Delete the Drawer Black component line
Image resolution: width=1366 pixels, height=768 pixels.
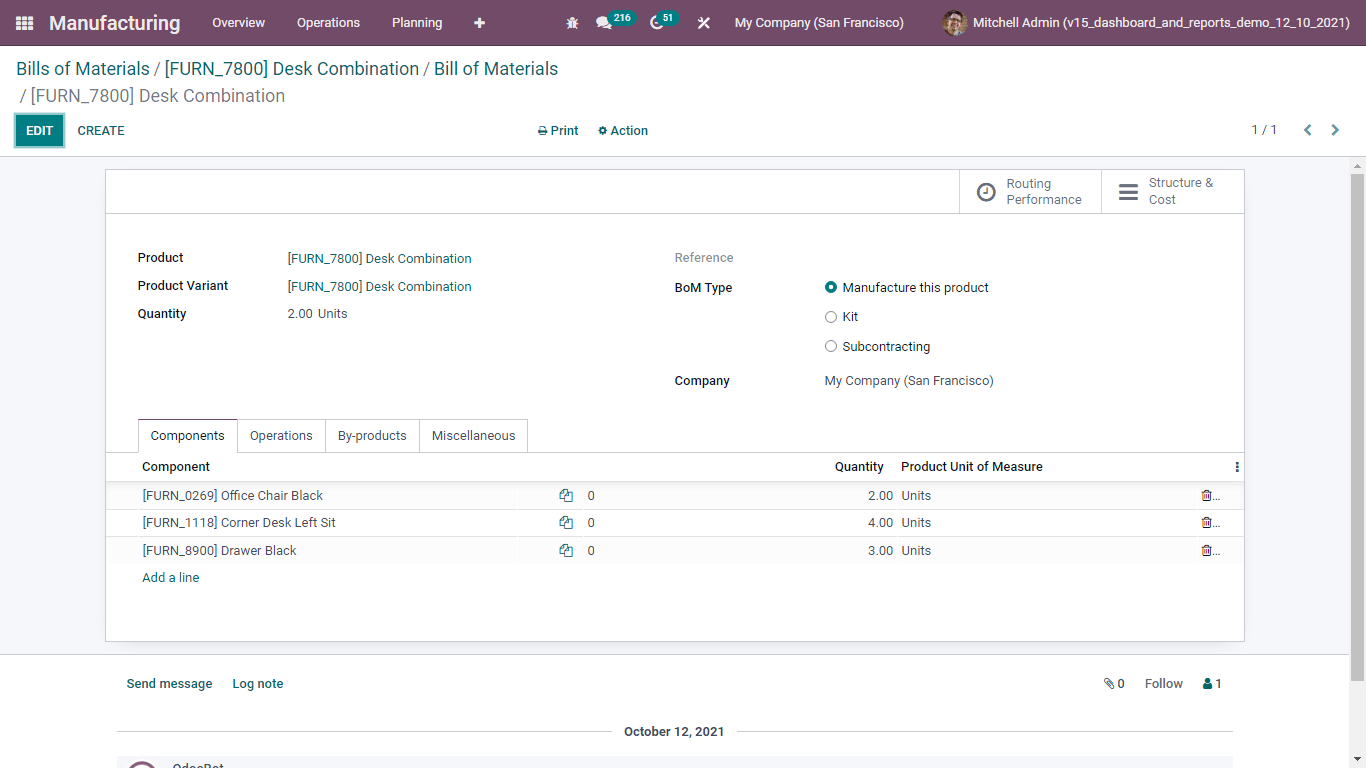1203,550
